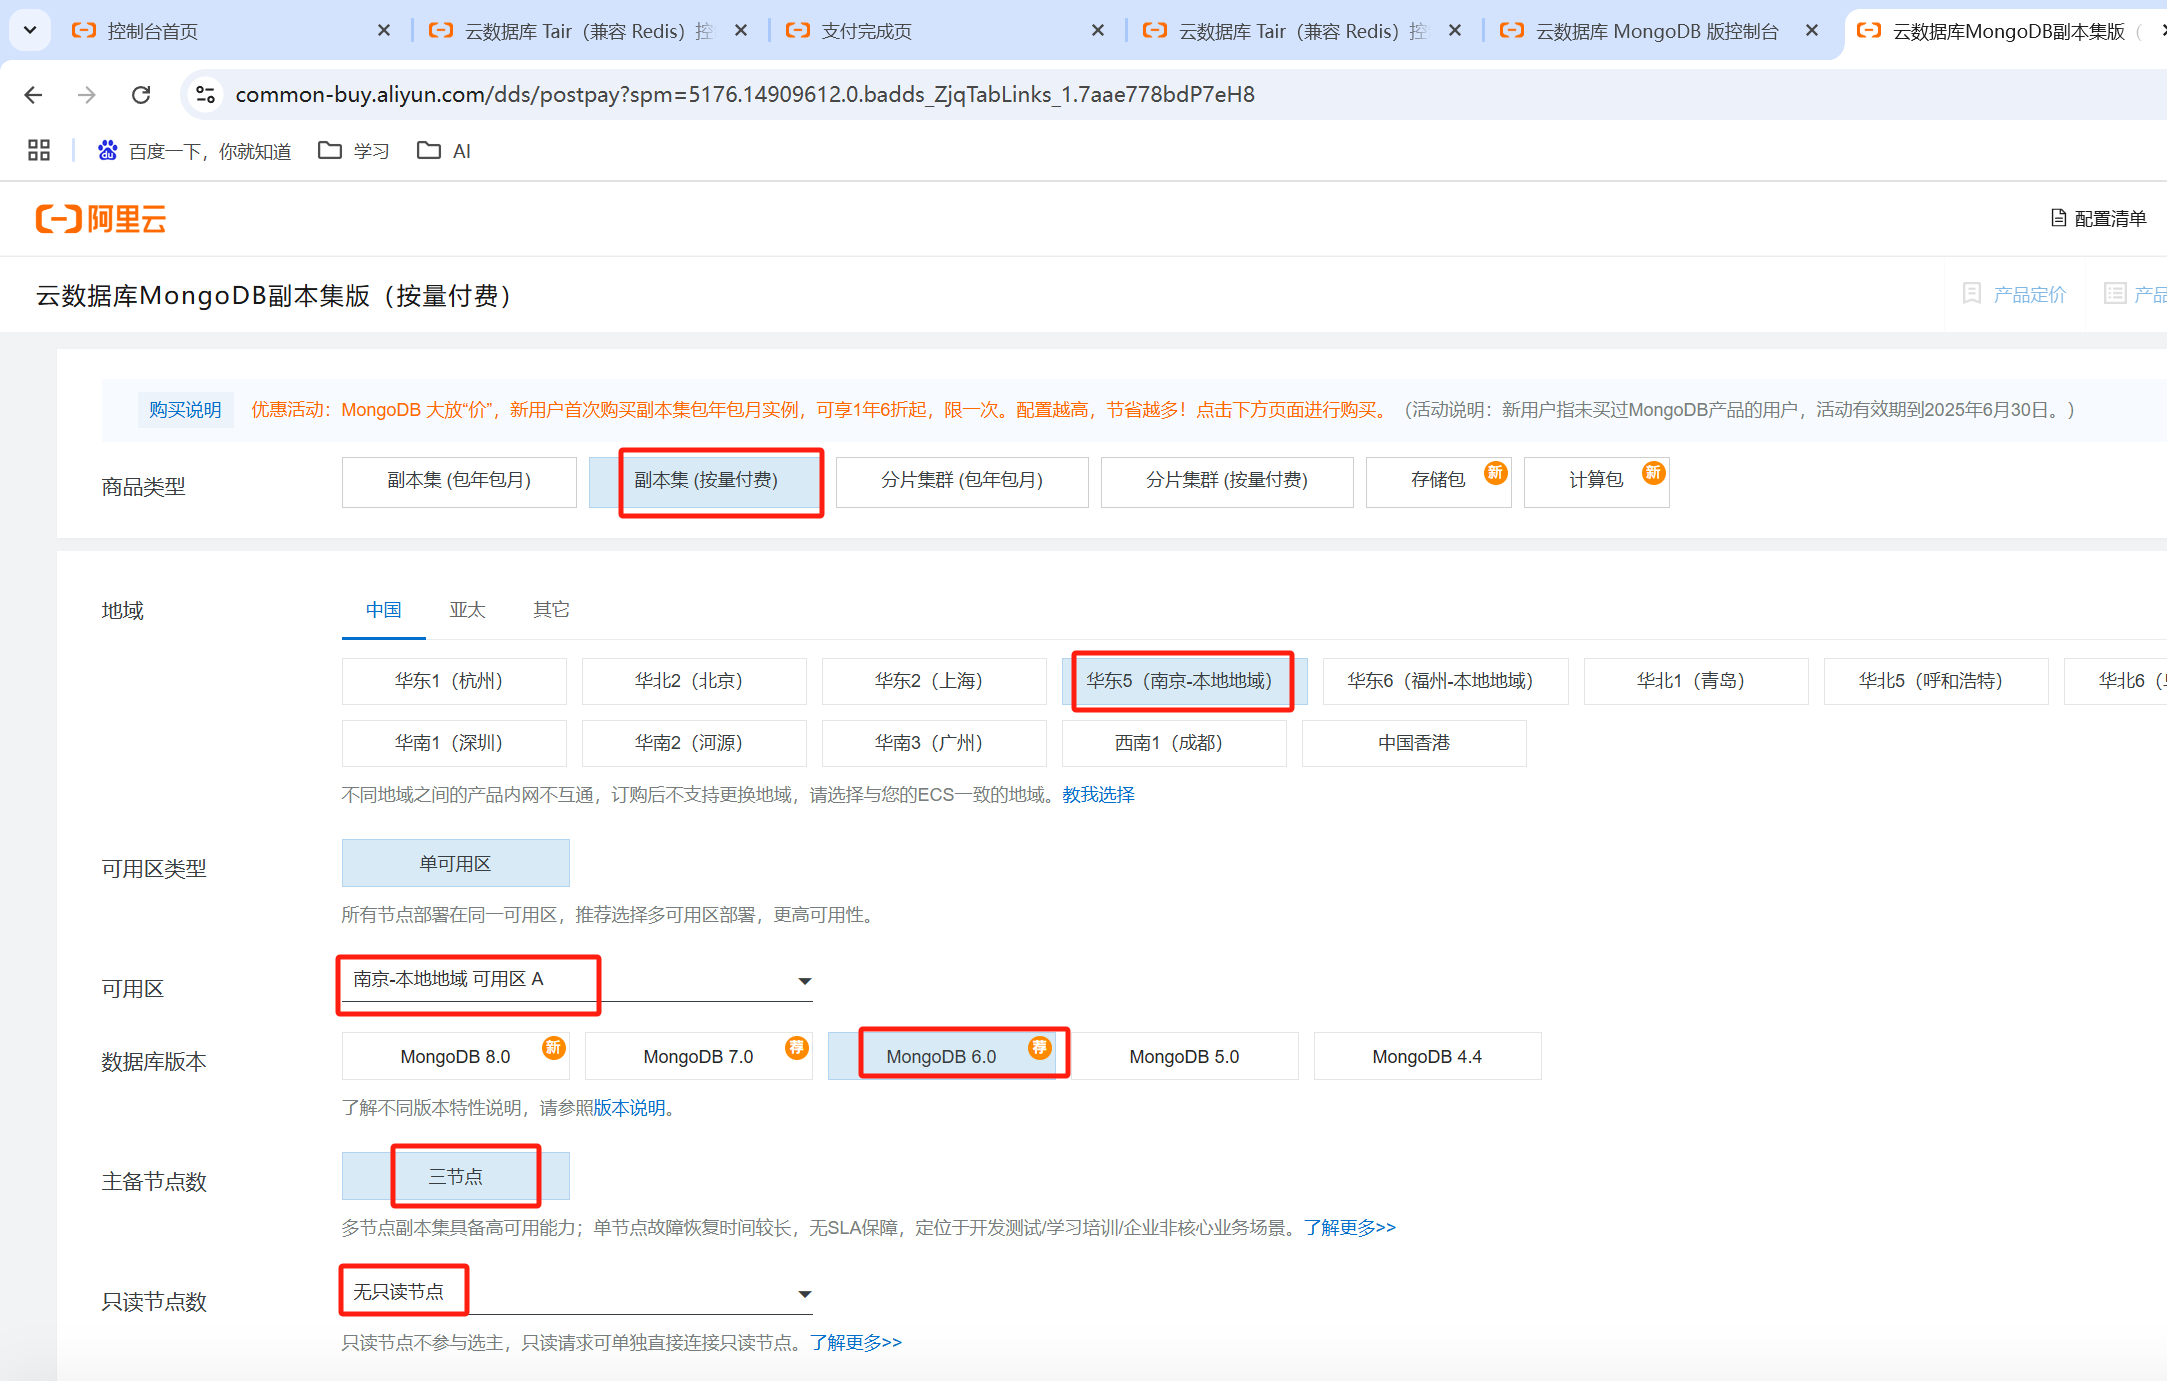Screen dimensions: 2167x1381
Task: Open the 版本说明 link
Action: click(x=629, y=1108)
